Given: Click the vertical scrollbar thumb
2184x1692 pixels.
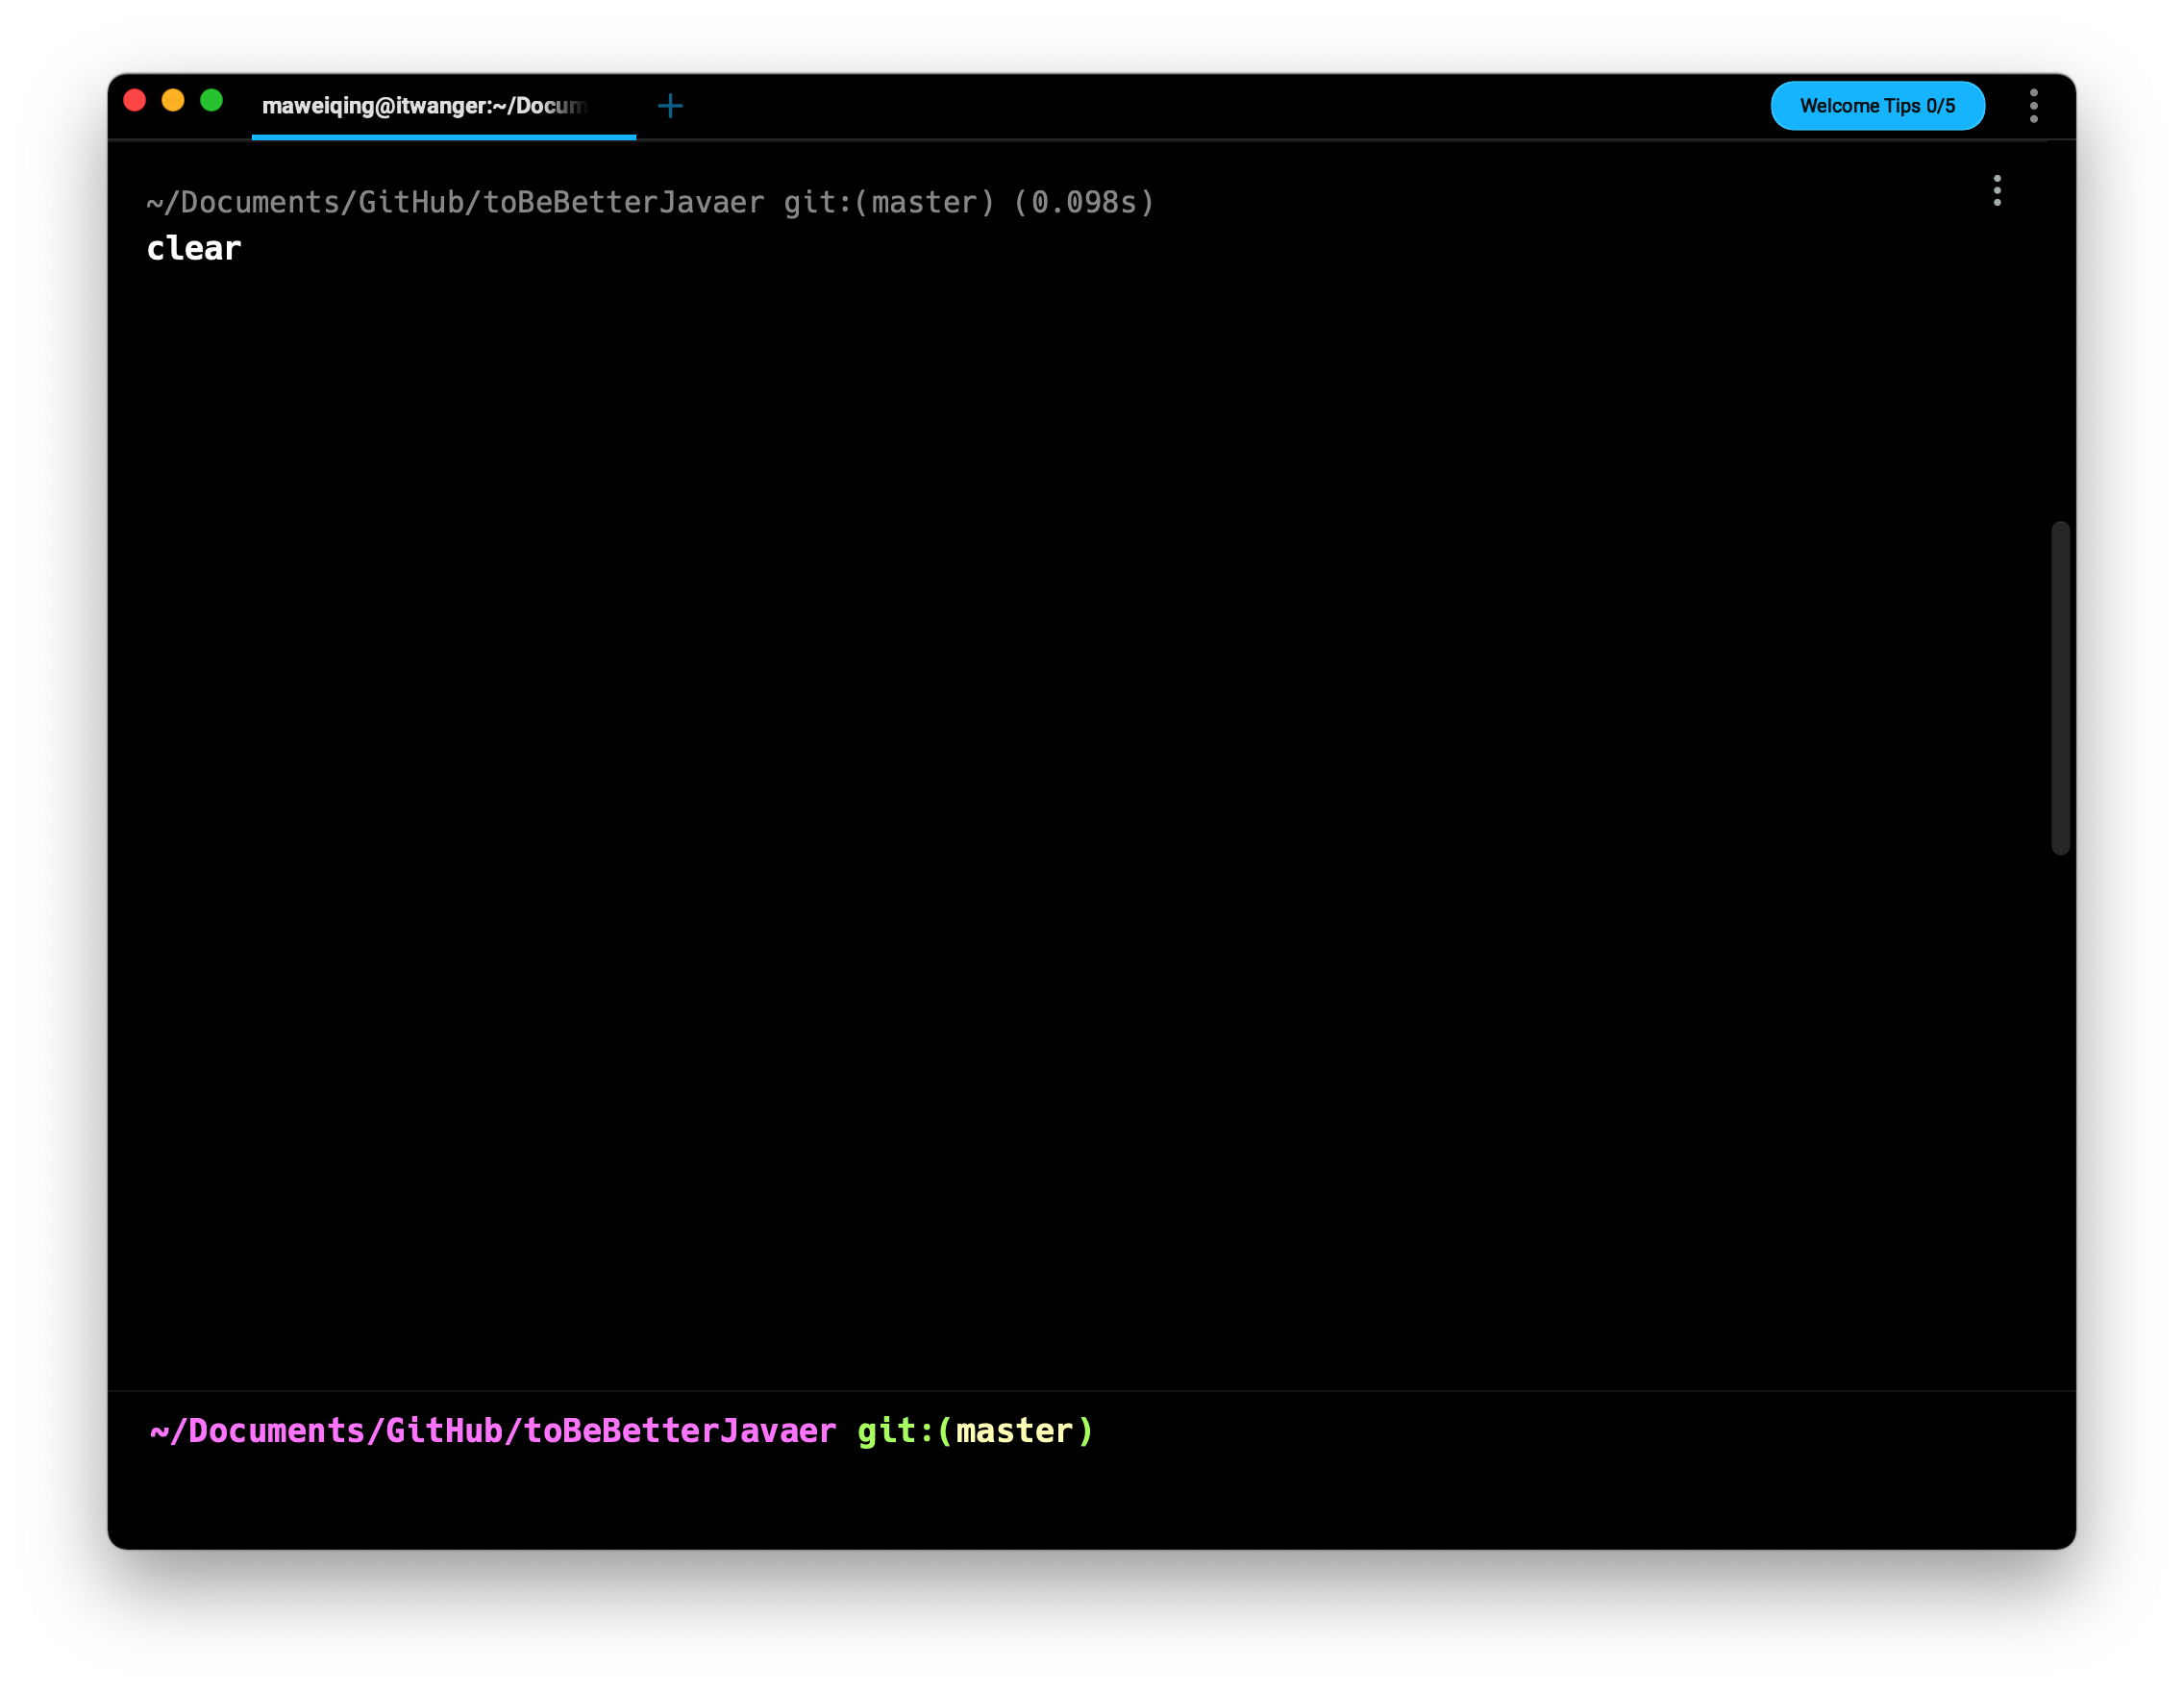Looking at the screenshot, I should click(2059, 687).
